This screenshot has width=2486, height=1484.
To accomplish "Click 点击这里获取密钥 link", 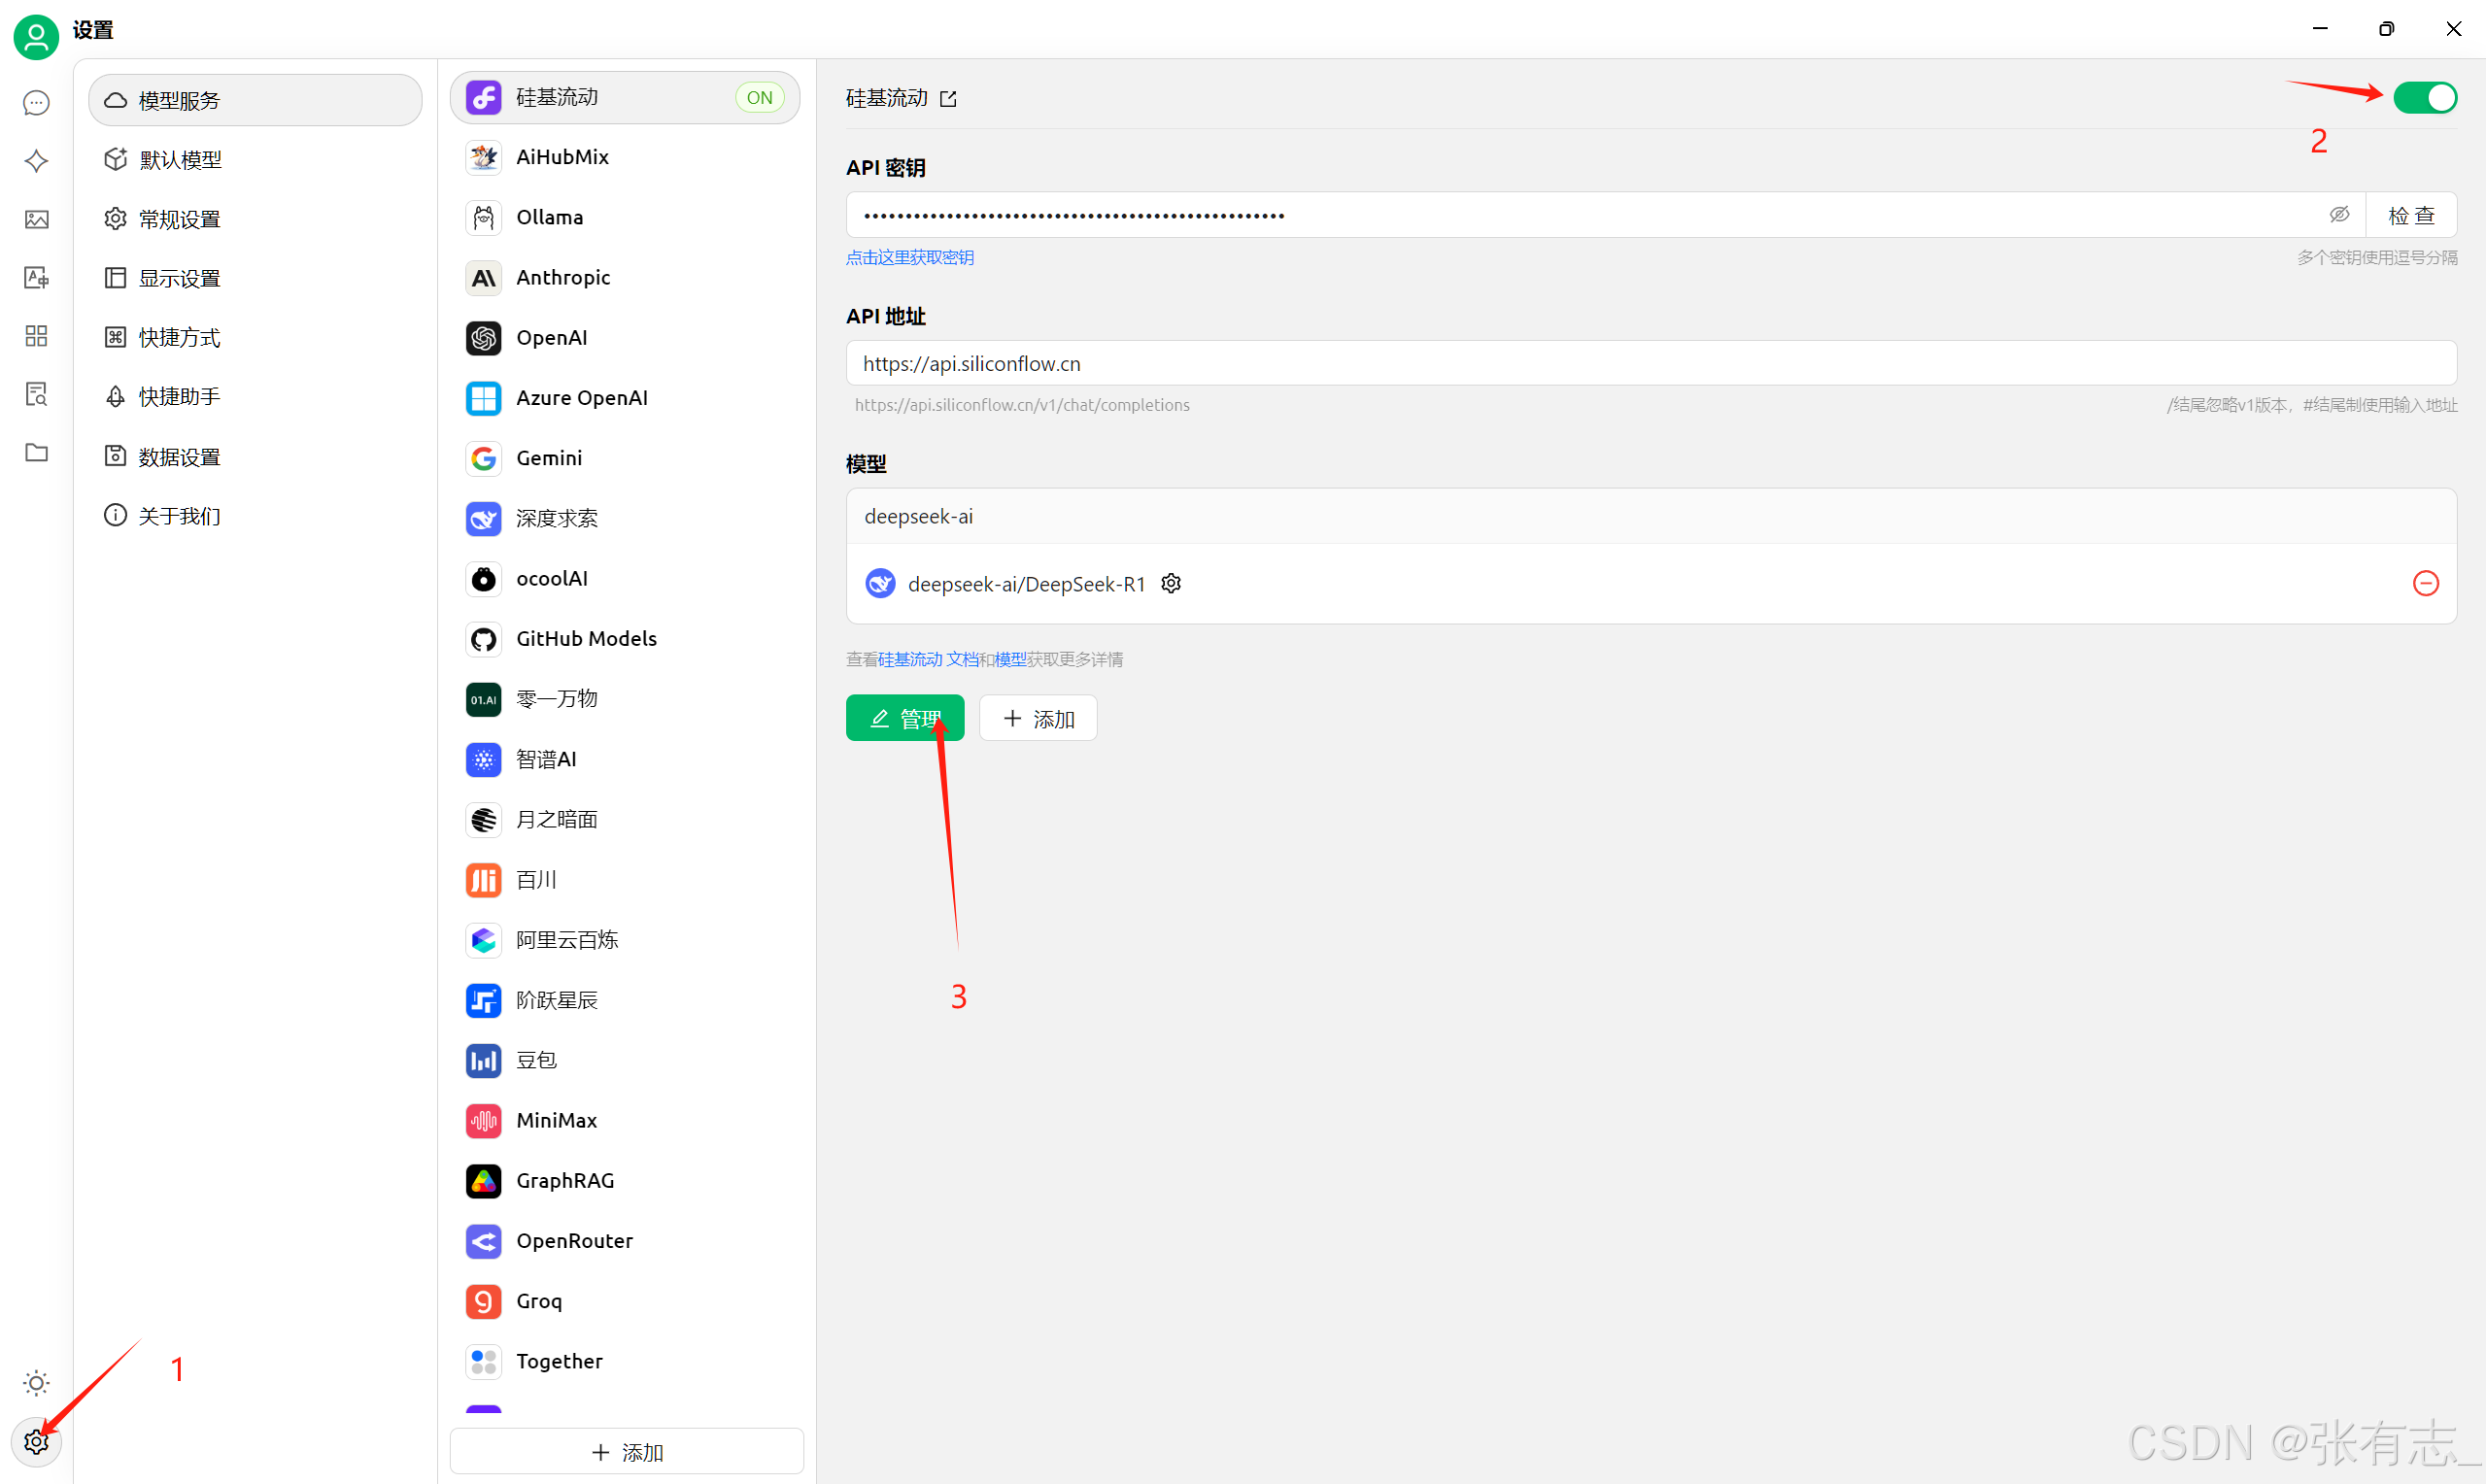I will 909,257.
